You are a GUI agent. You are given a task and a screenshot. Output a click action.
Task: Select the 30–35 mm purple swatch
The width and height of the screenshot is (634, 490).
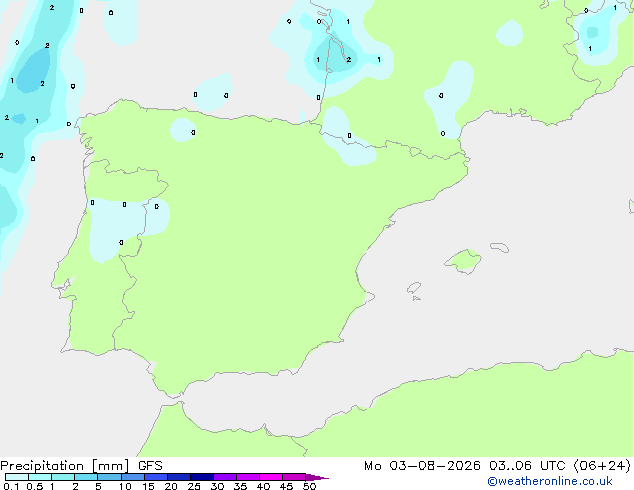point(224,477)
